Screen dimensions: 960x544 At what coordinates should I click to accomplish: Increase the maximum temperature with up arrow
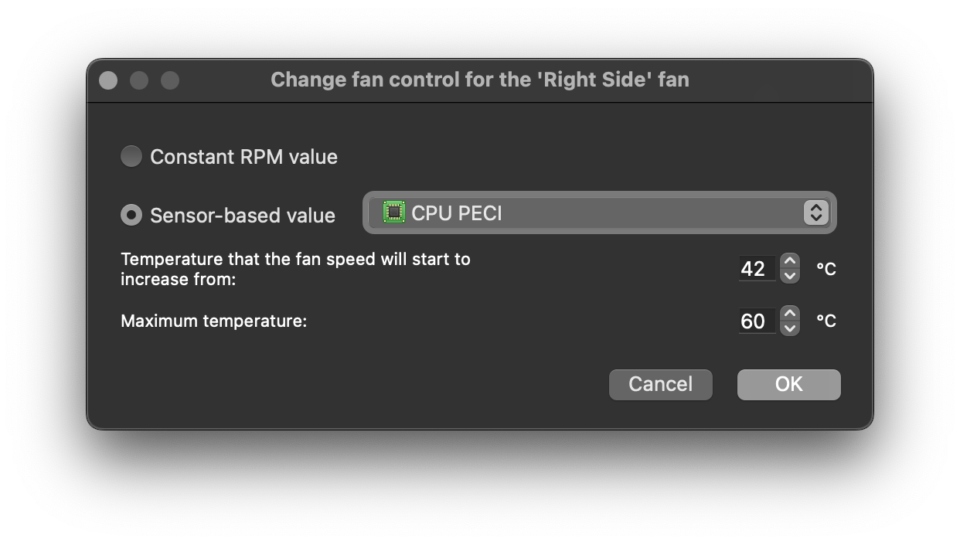click(x=790, y=313)
